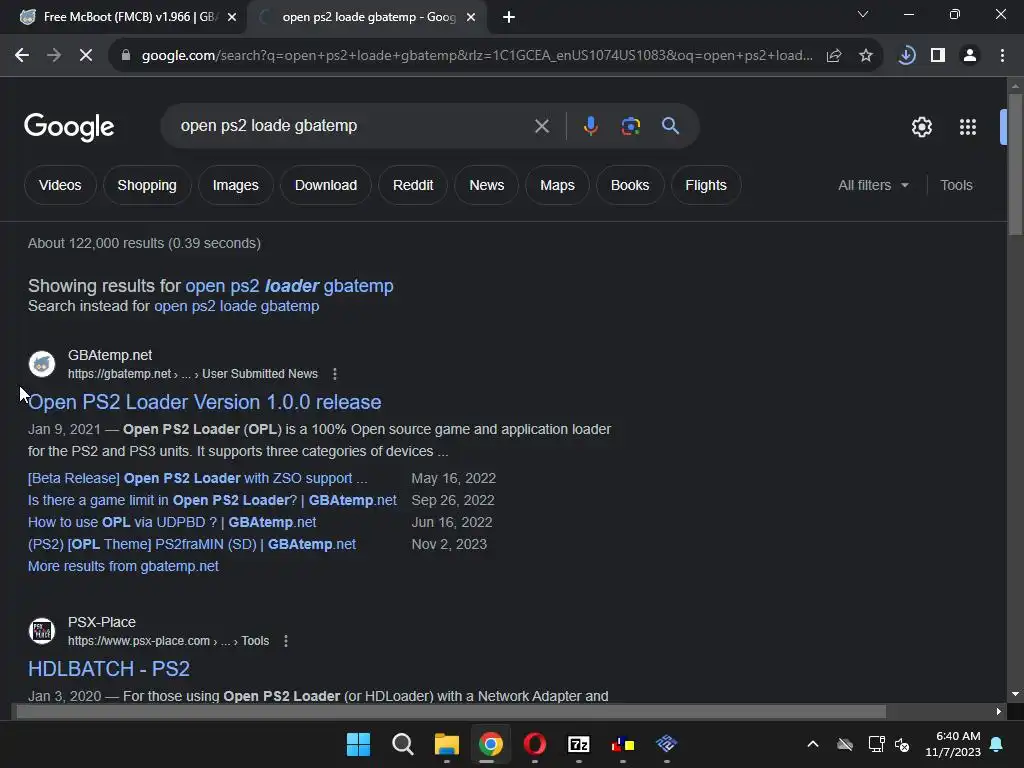Open 'How to use OPL via UDPBD' link
The height and width of the screenshot is (768, 1024).
coord(172,522)
